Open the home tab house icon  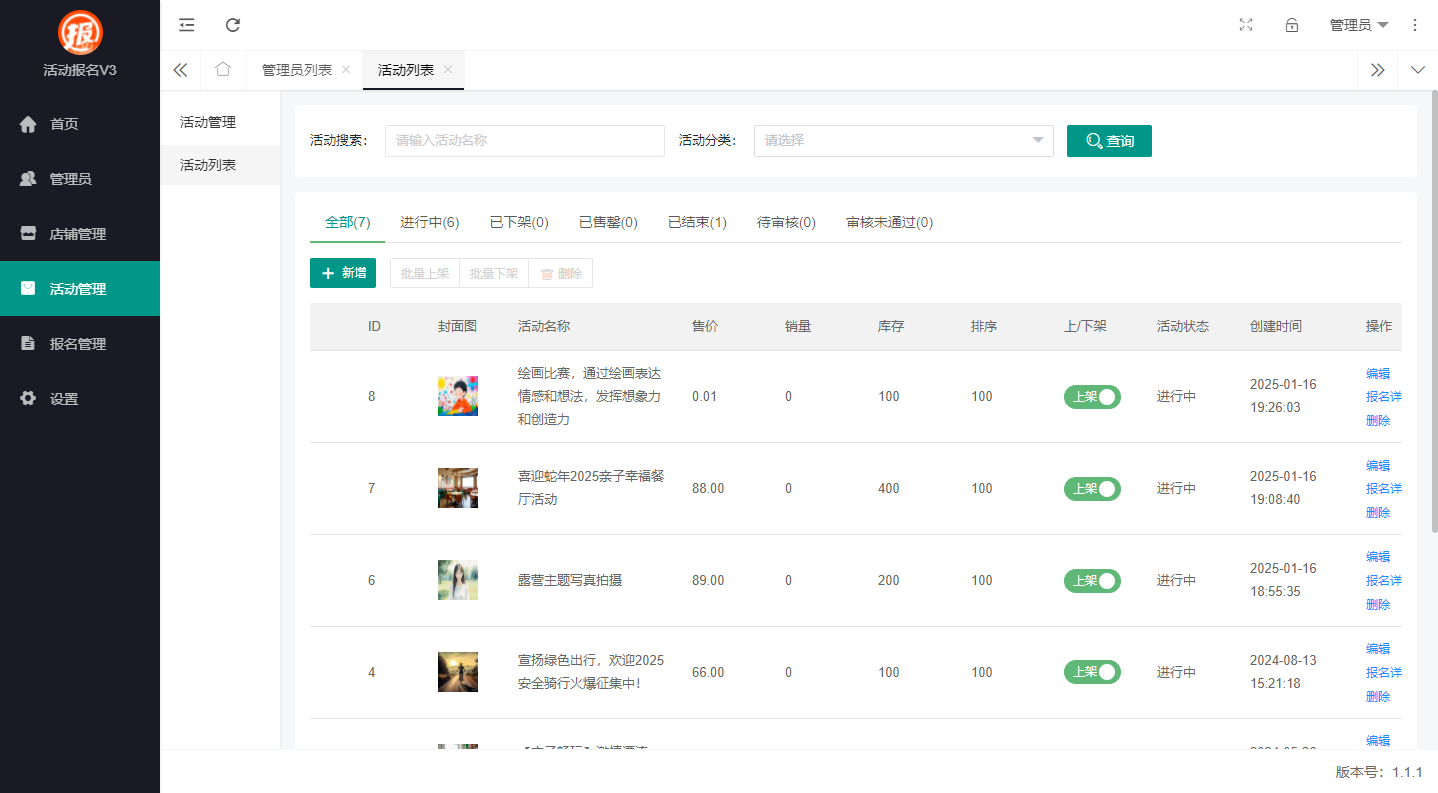[222, 70]
